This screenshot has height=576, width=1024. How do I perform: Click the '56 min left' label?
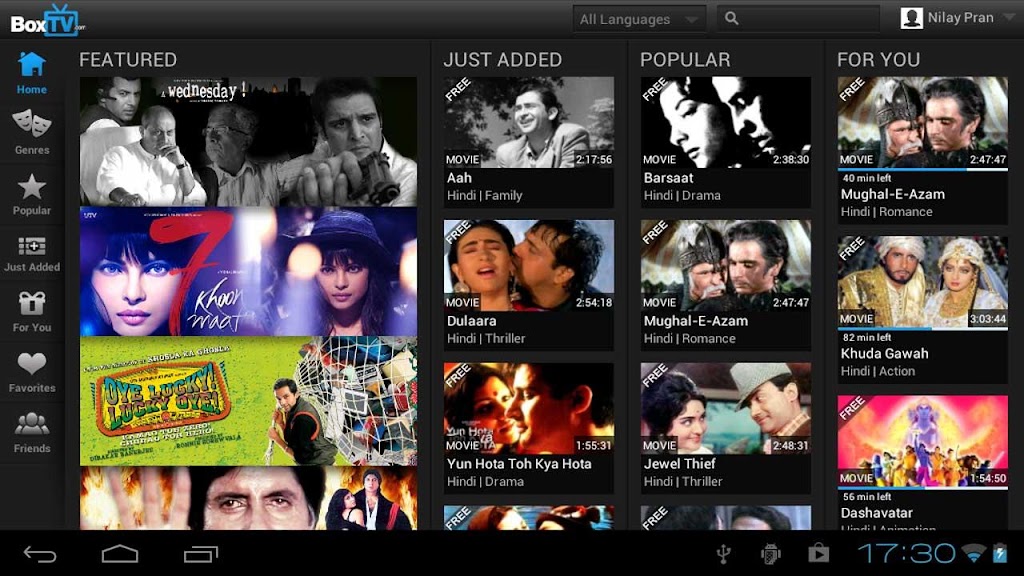coord(867,497)
